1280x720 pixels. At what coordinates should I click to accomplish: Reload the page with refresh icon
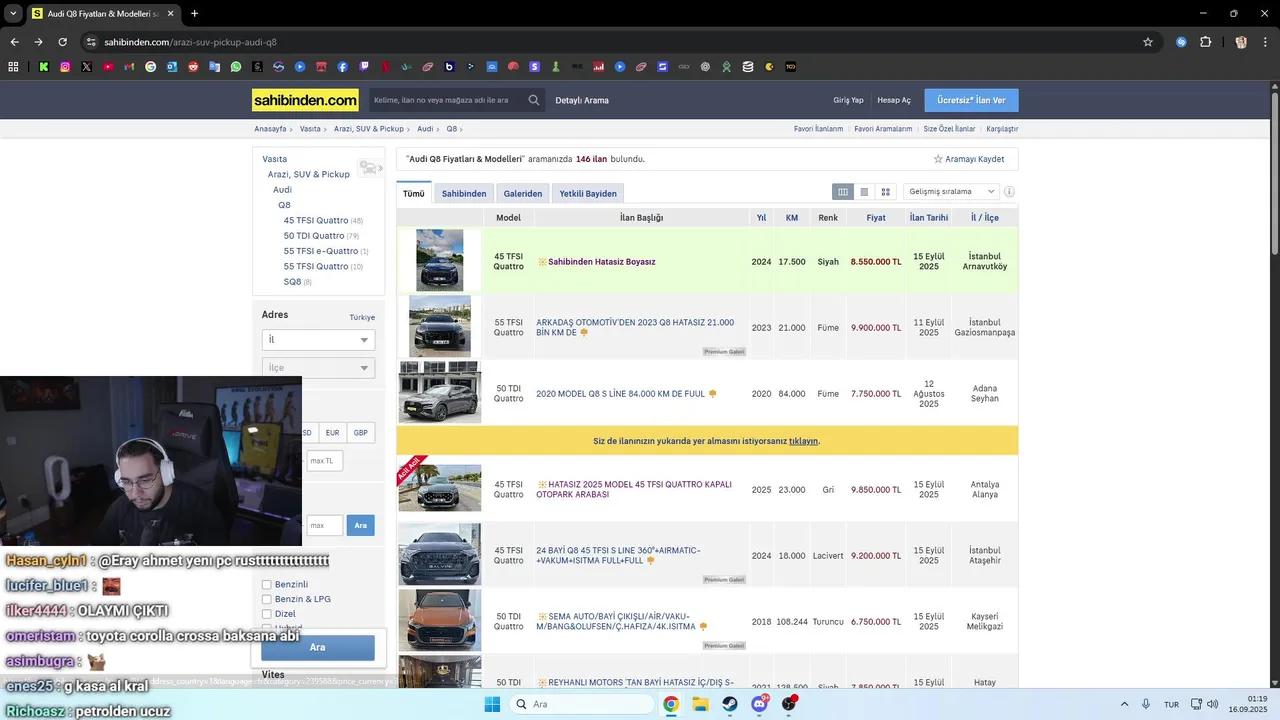pos(62,42)
